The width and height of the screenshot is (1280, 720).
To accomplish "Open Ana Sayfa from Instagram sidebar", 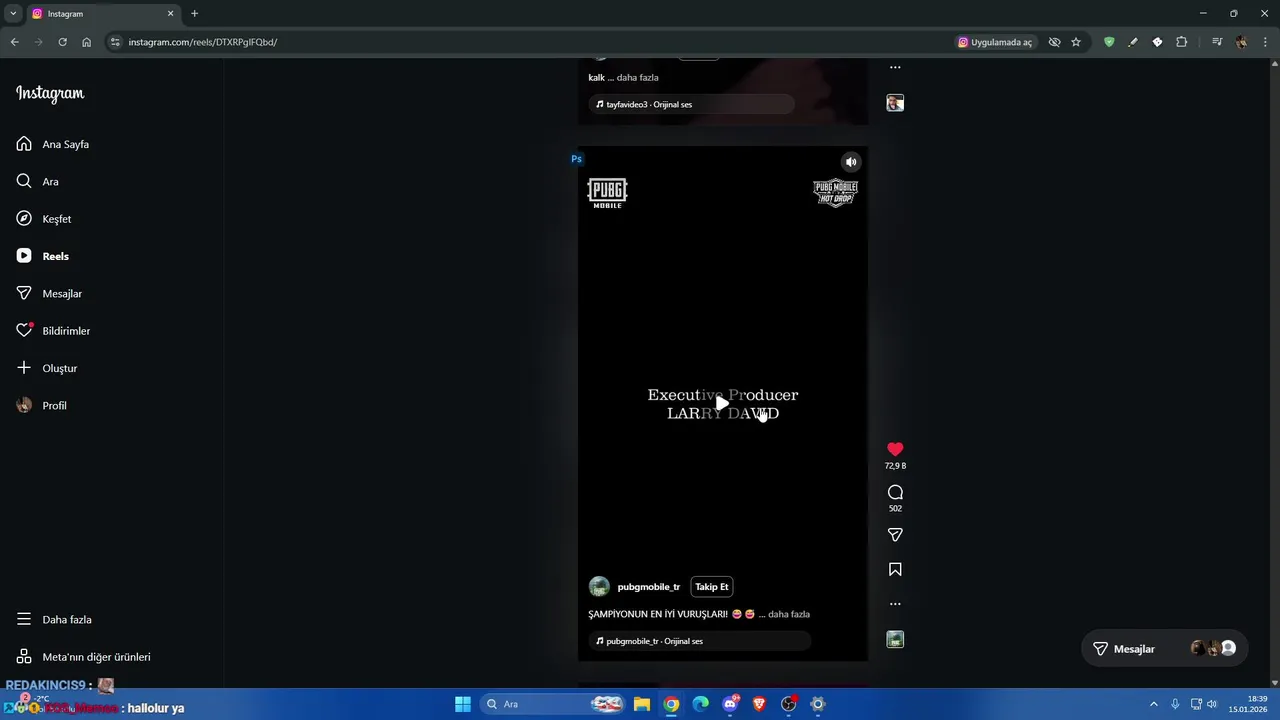I will pos(53,144).
